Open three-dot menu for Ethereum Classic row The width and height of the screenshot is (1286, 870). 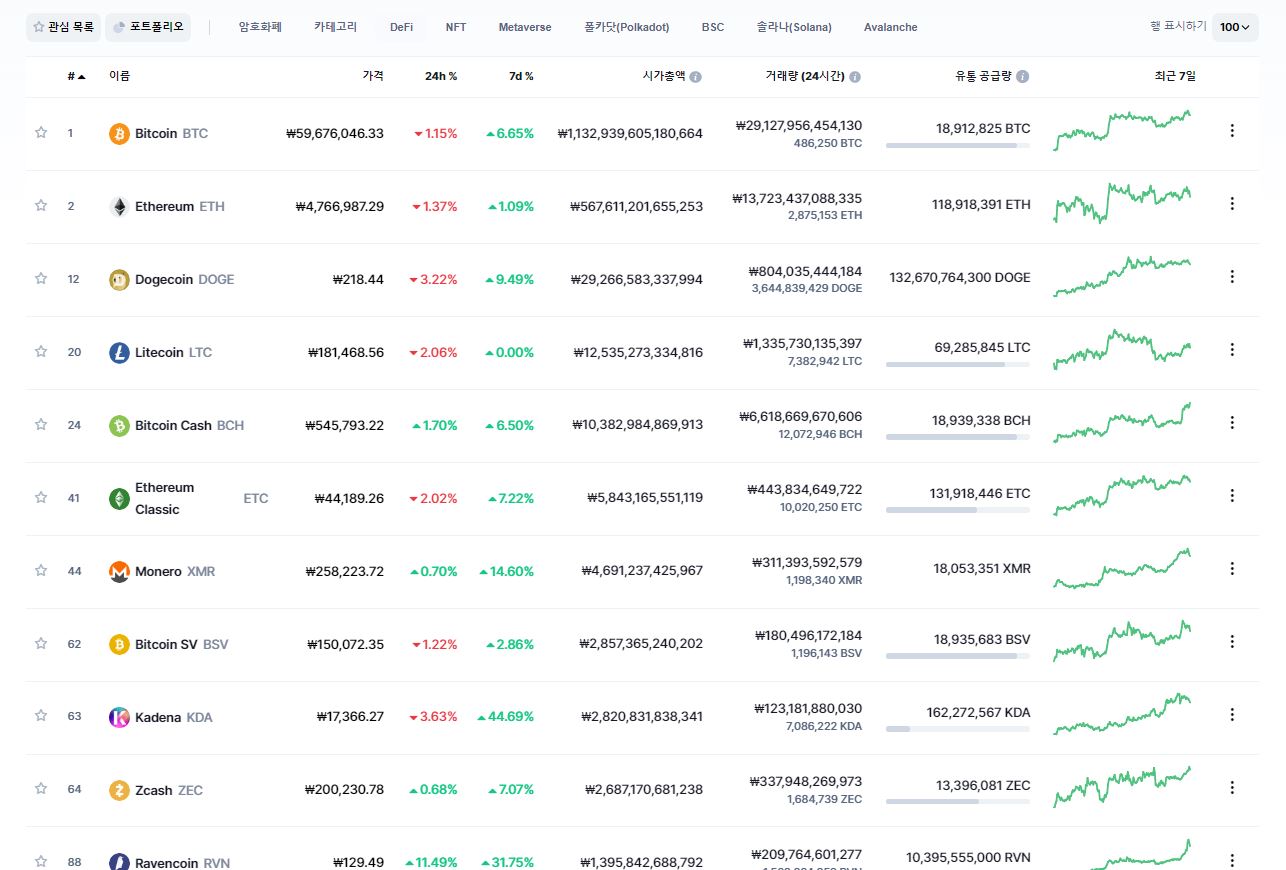pyautogui.click(x=1232, y=495)
